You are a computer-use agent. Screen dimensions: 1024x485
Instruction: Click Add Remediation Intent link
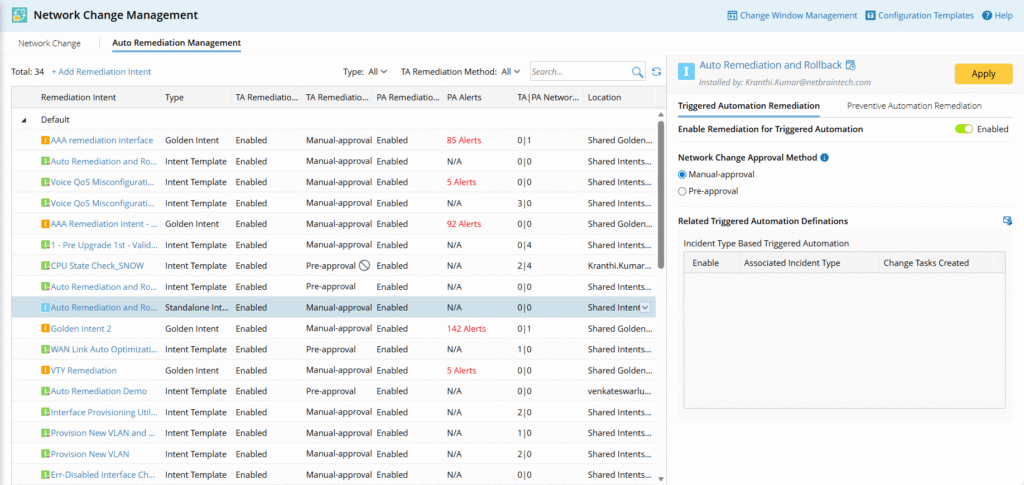(x=101, y=72)
